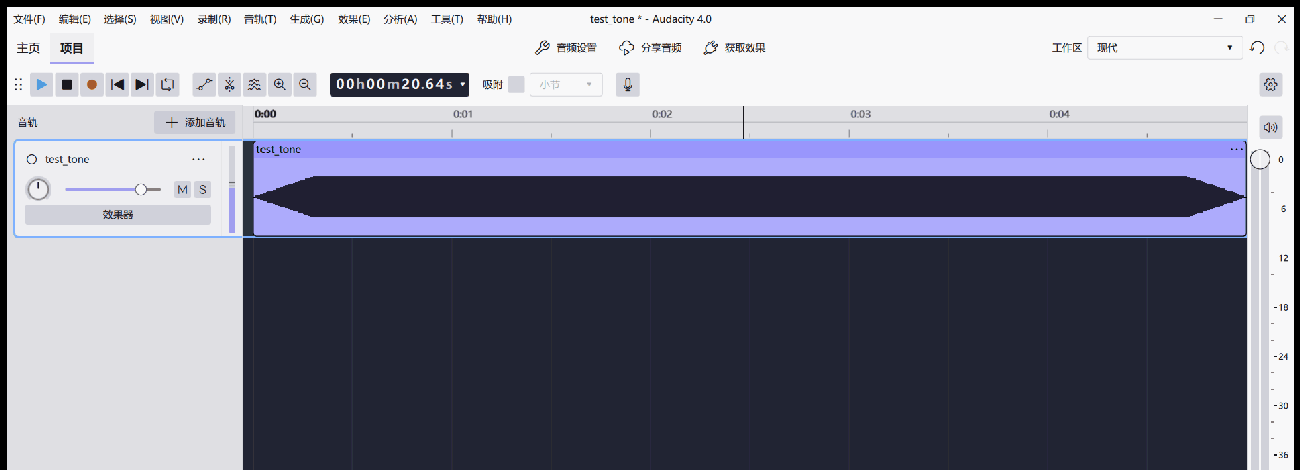Solo the test_tone track with S
The width and height of the screenshot is (1300, 470).
click(x=202, y=189)
